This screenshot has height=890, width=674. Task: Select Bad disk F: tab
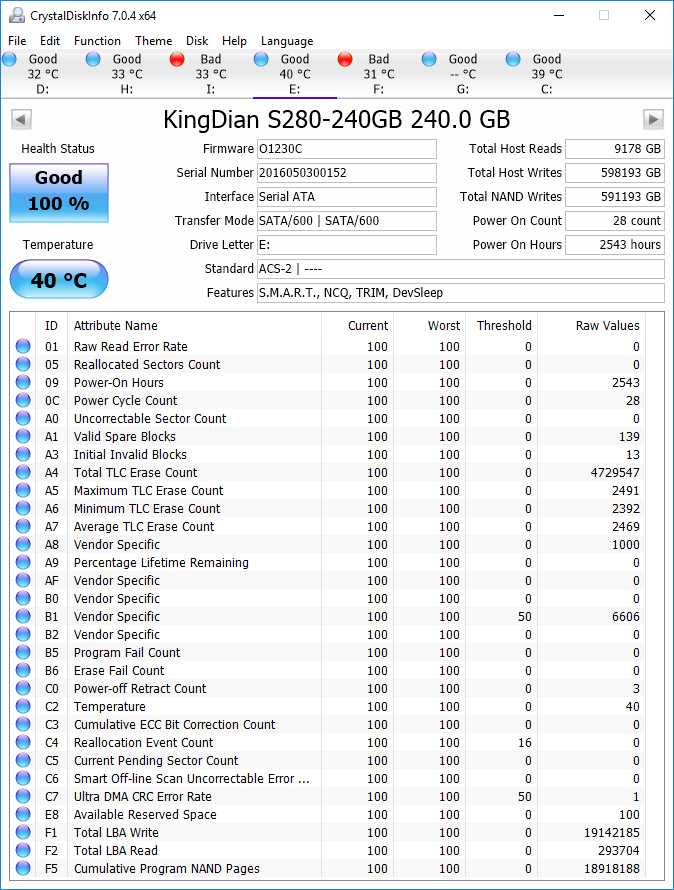379,74
